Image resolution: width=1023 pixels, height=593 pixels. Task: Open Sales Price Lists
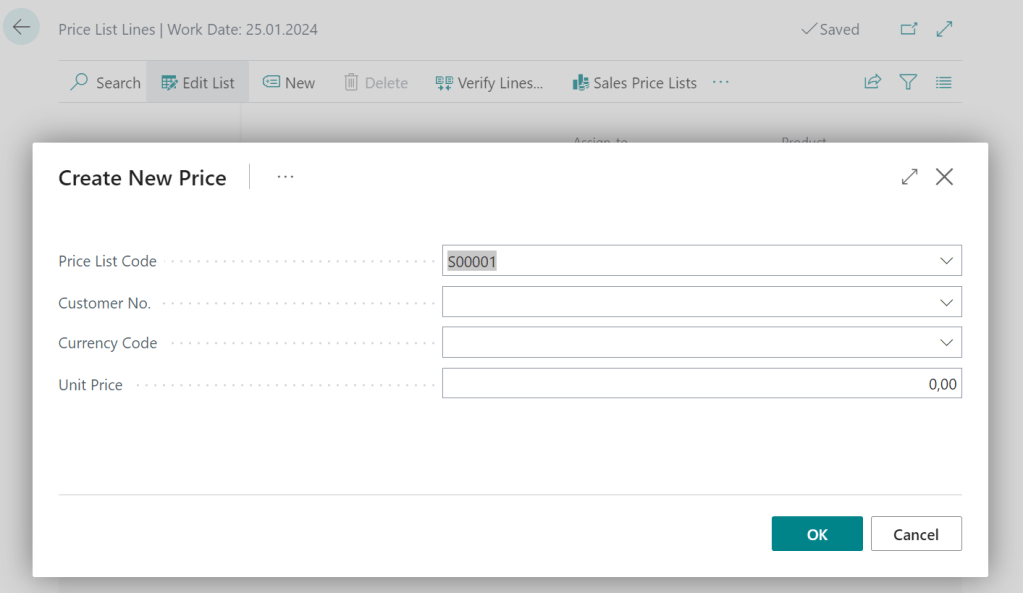(634, 83)
